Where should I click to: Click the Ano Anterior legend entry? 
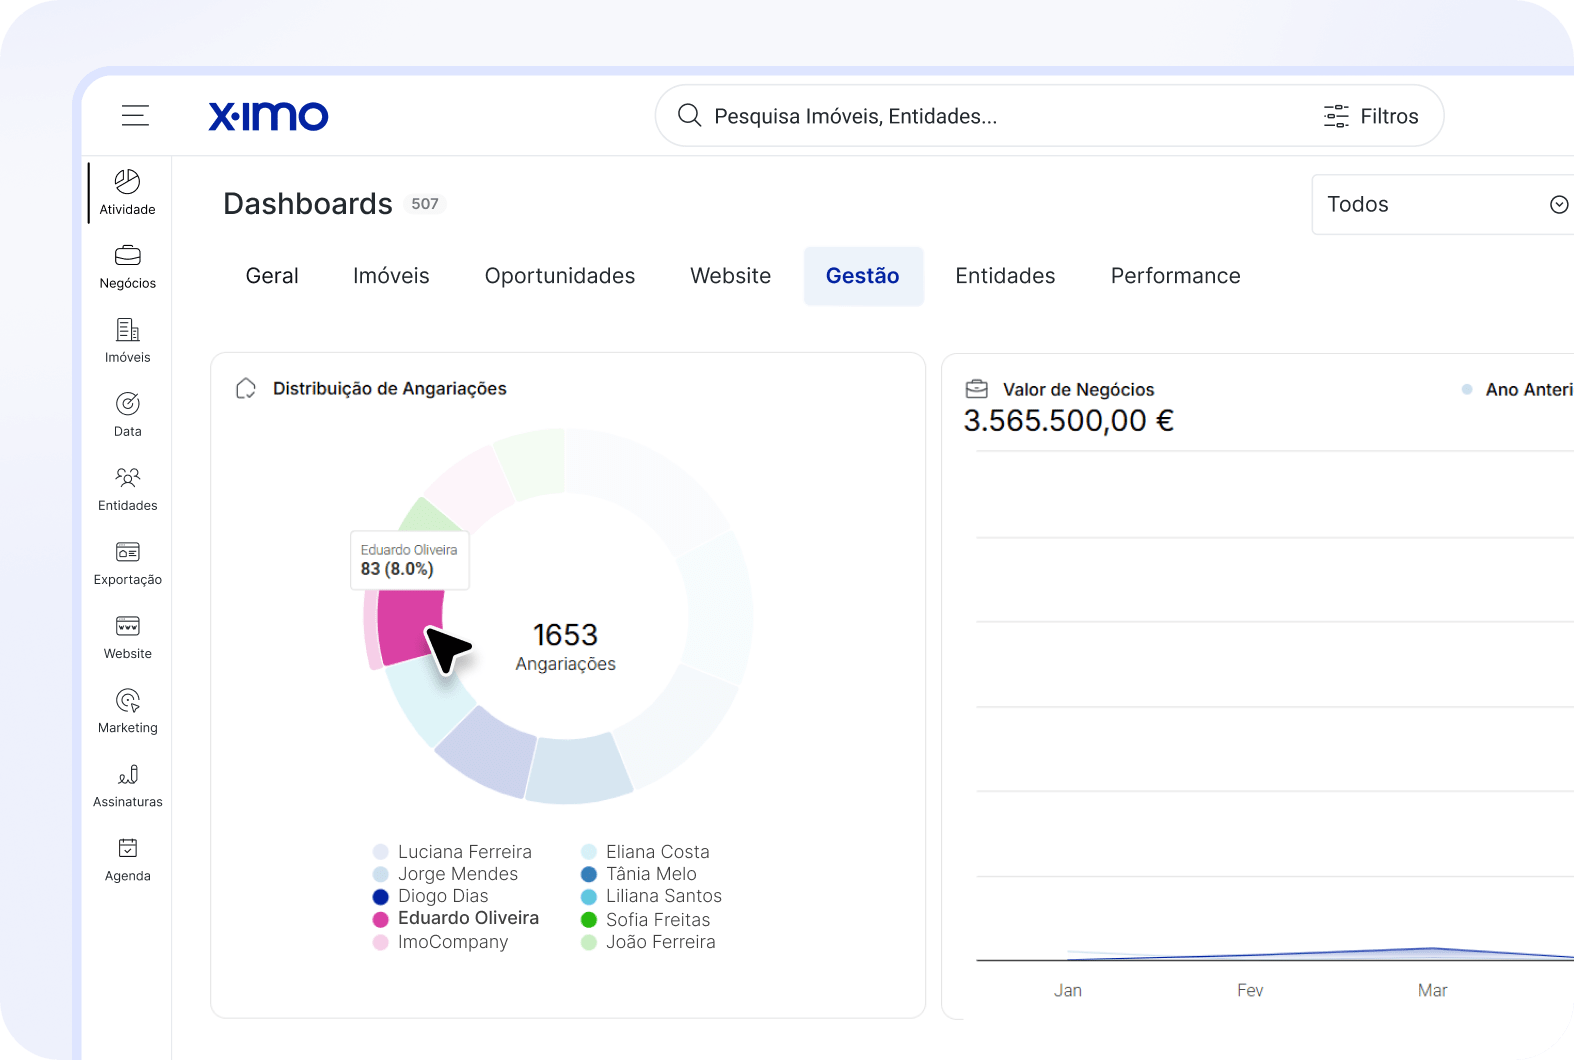click(1518, 390)
